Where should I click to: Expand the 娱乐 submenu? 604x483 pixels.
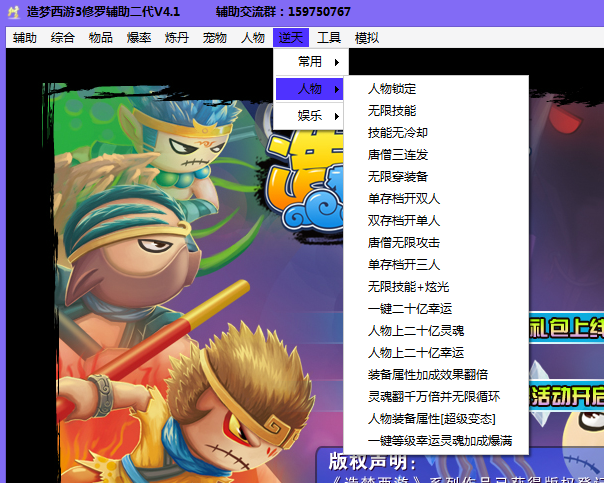click(310, 116)
